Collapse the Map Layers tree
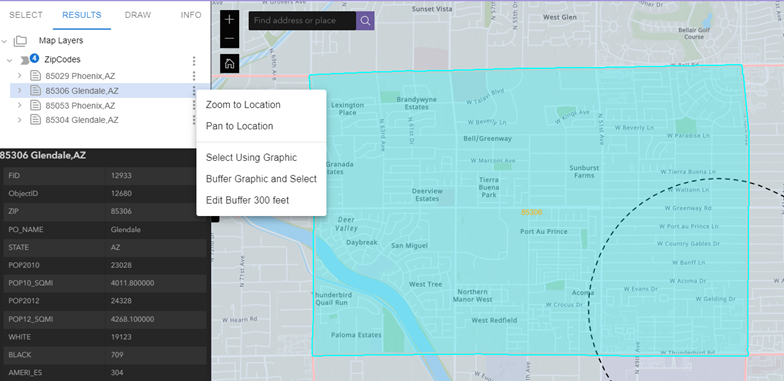This screenshot has height=381, width=784. pyautogui.click(x=4, y=41)
